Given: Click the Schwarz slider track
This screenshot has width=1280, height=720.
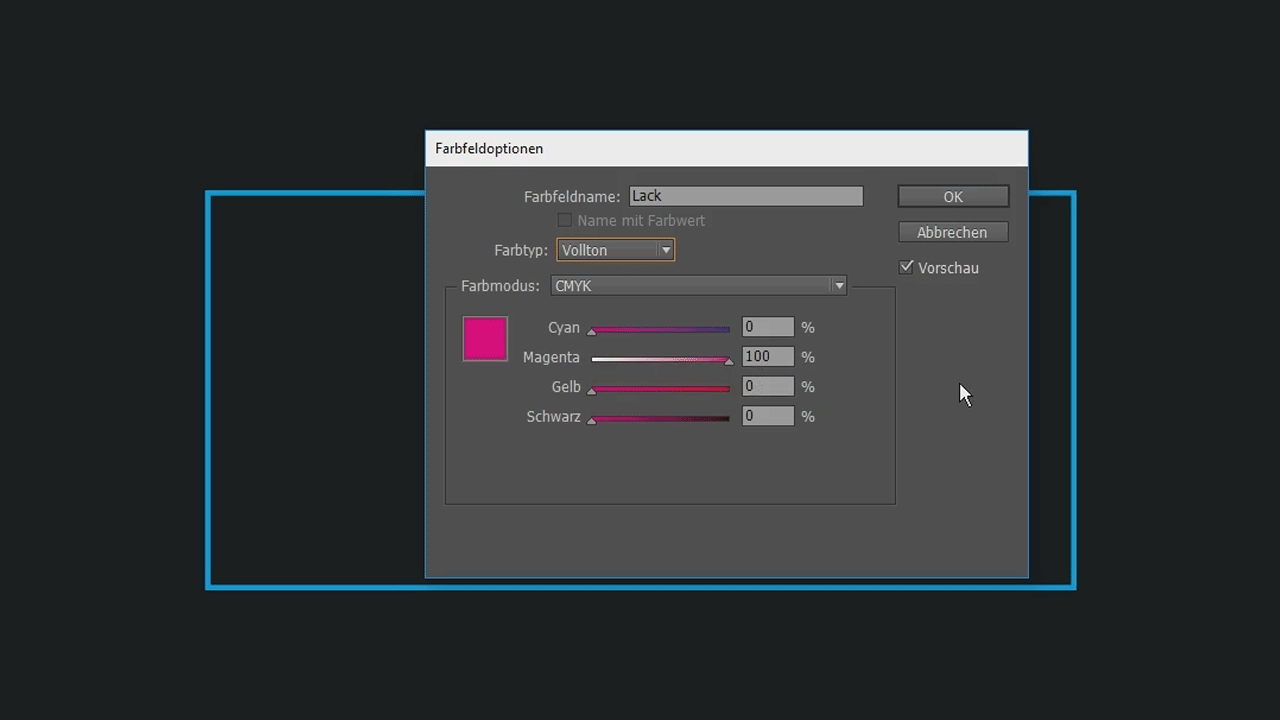Looking at the screenshot, I should [660, 418].
